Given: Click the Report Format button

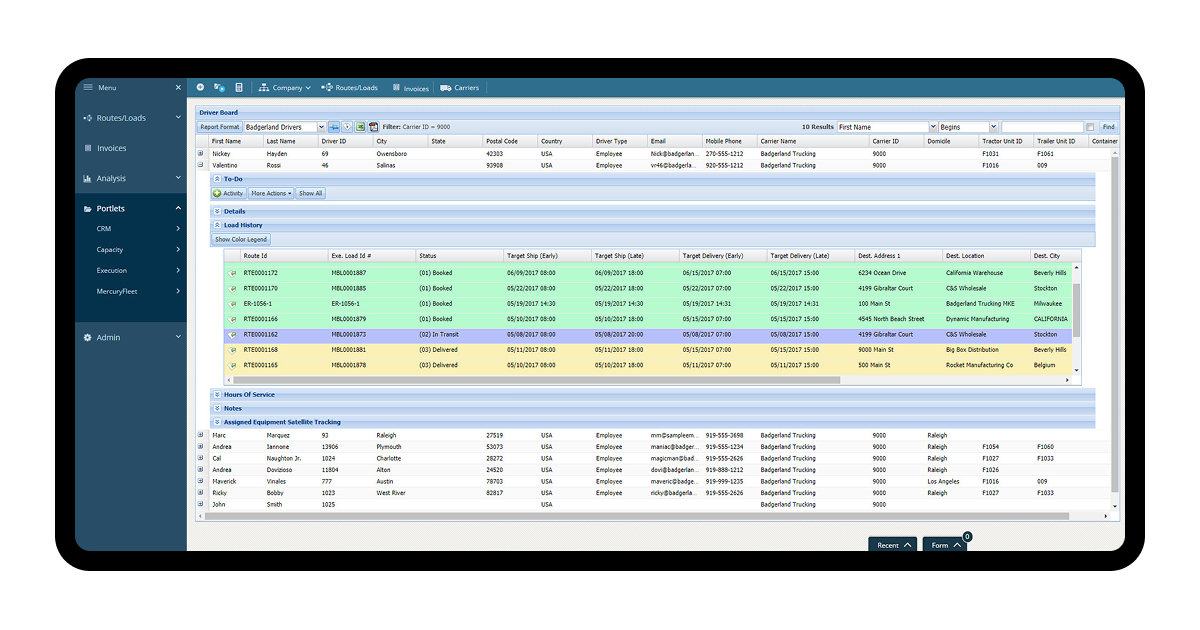Looking at the screenshot, I should [x=219, y=127].
